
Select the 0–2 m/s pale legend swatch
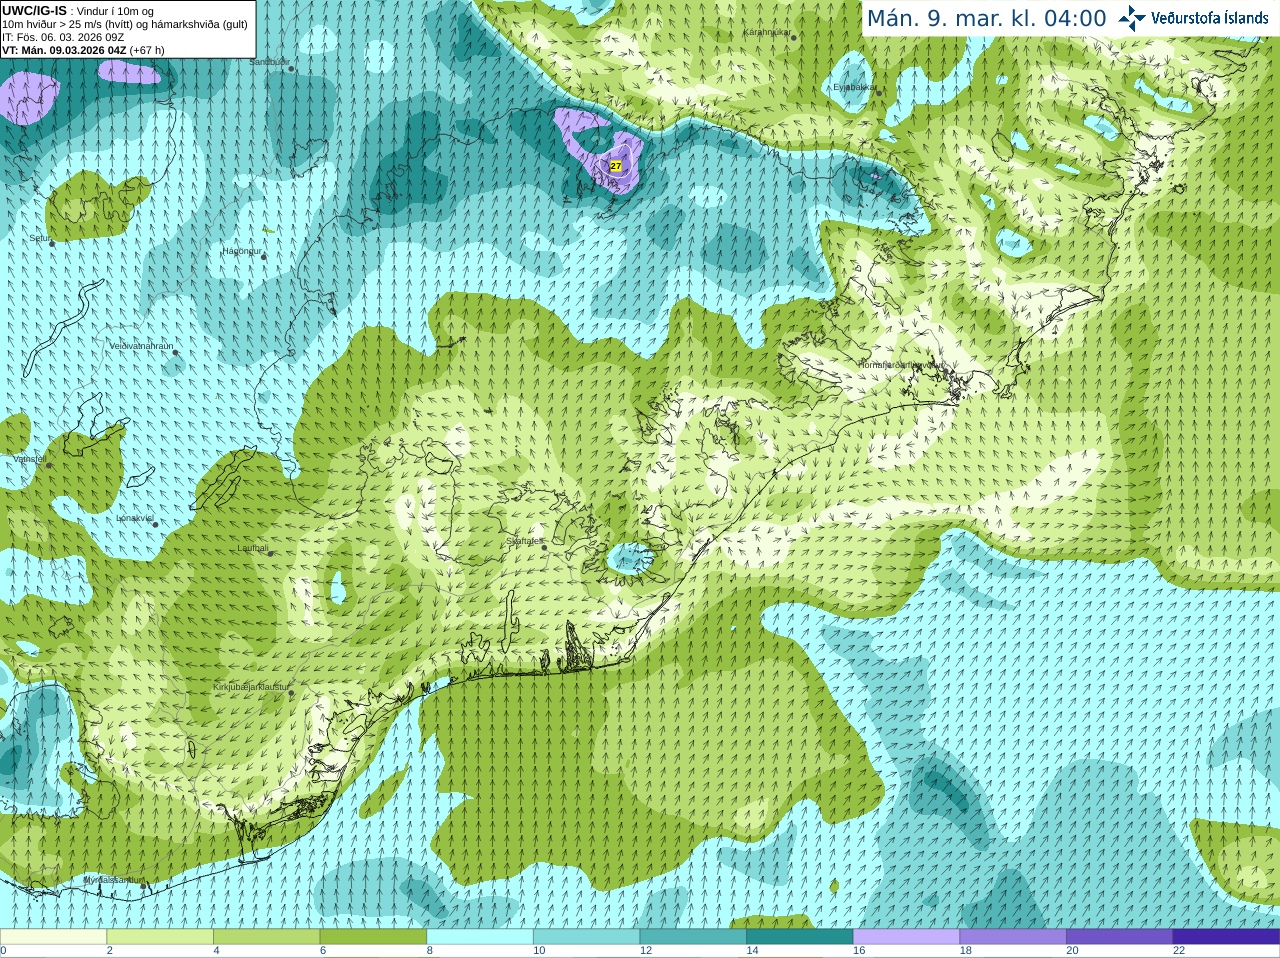click(x=53, y=937)
